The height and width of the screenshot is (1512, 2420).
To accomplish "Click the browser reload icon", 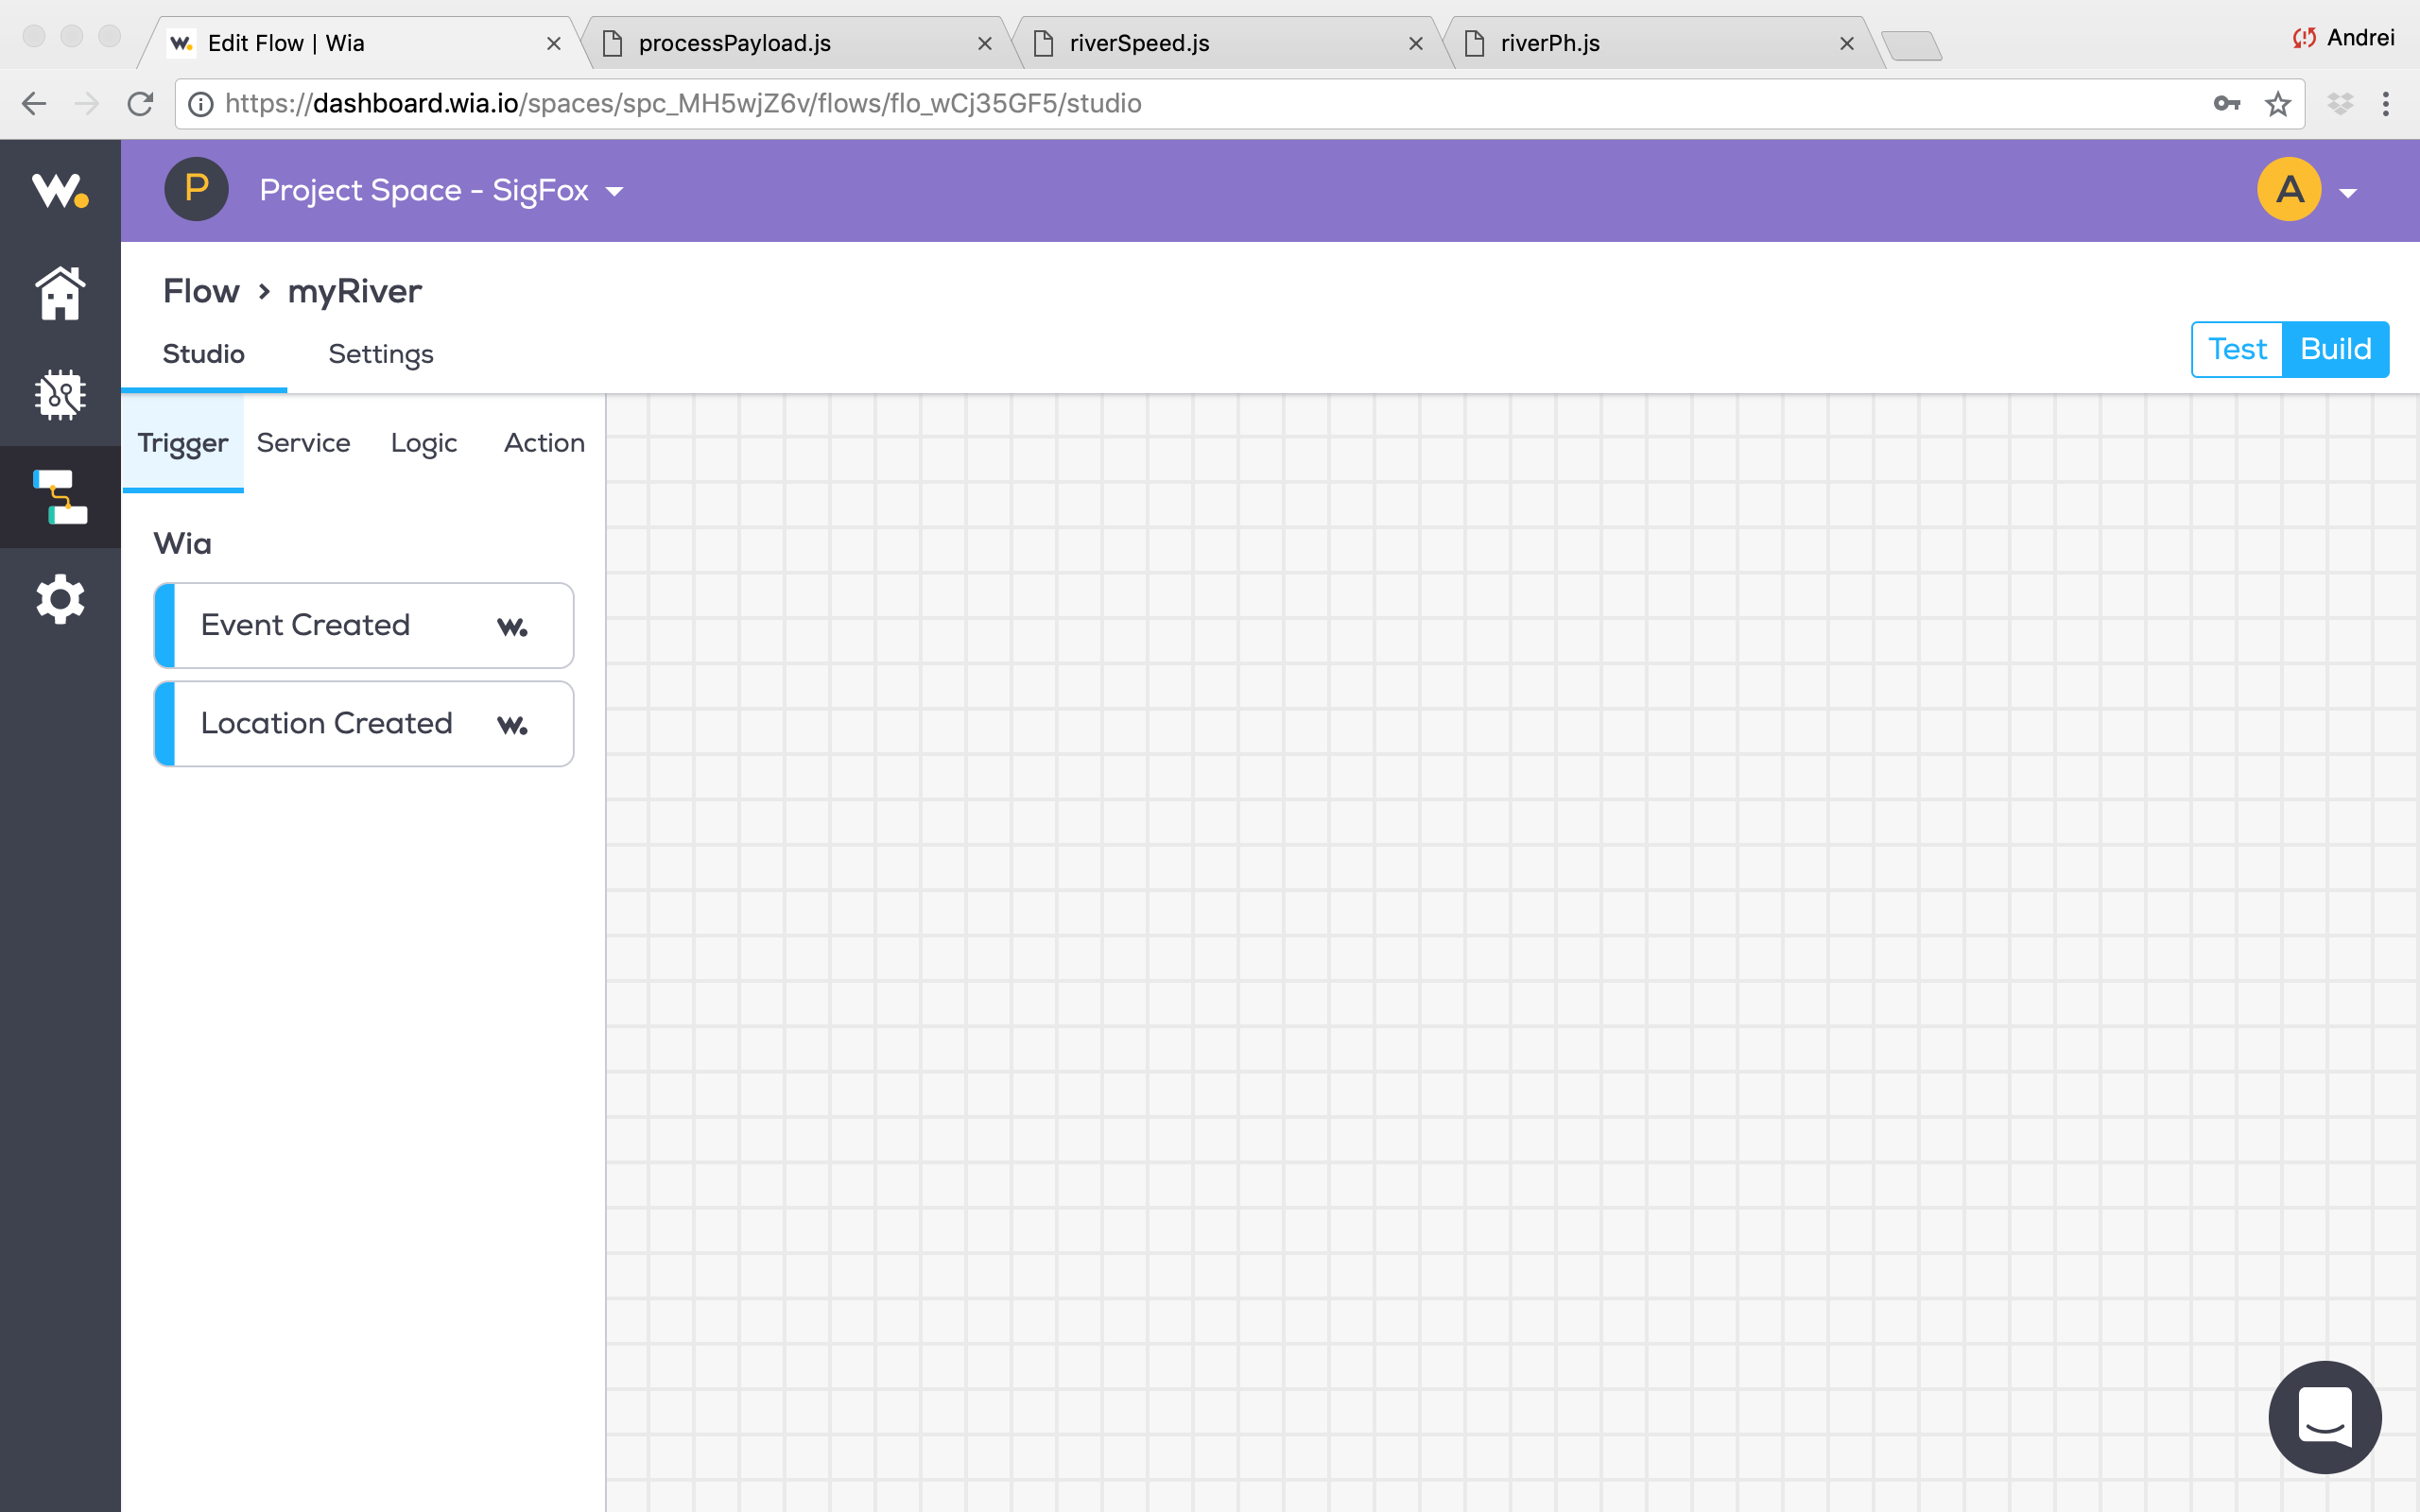I will [x=140, y=104].
